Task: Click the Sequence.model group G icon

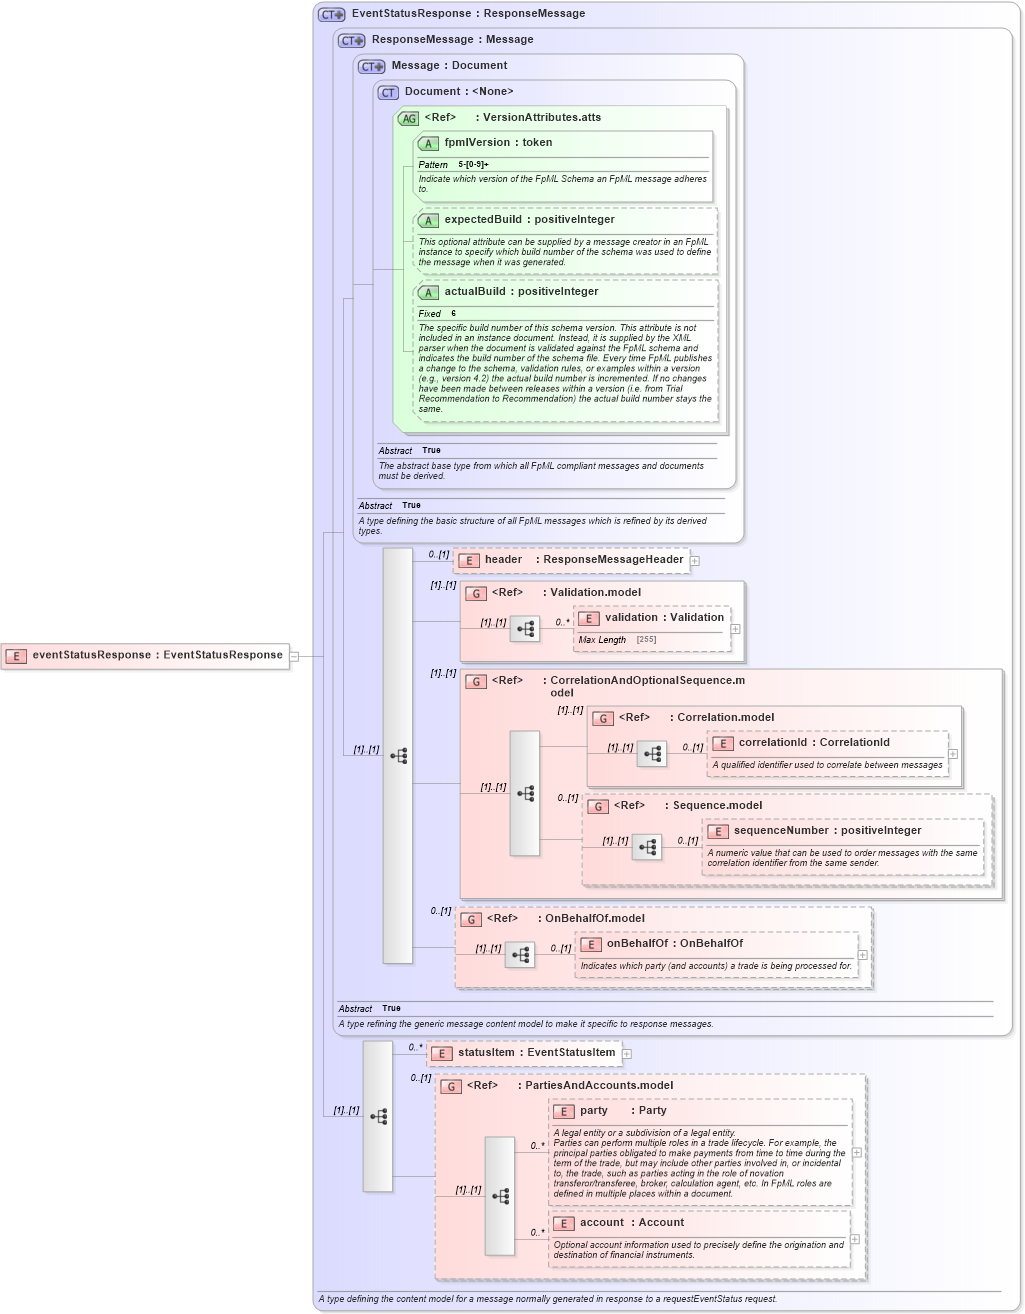Action: click(598, 807)
